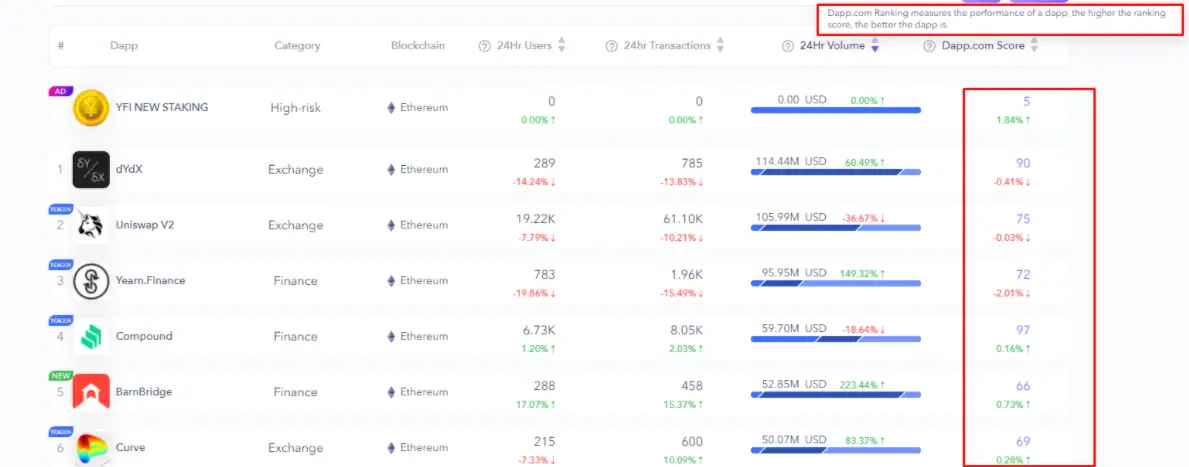Click the TOKEN badge on Uniswap V2
The height and width of the screenshot is (467, 1189).
point(60,208)
